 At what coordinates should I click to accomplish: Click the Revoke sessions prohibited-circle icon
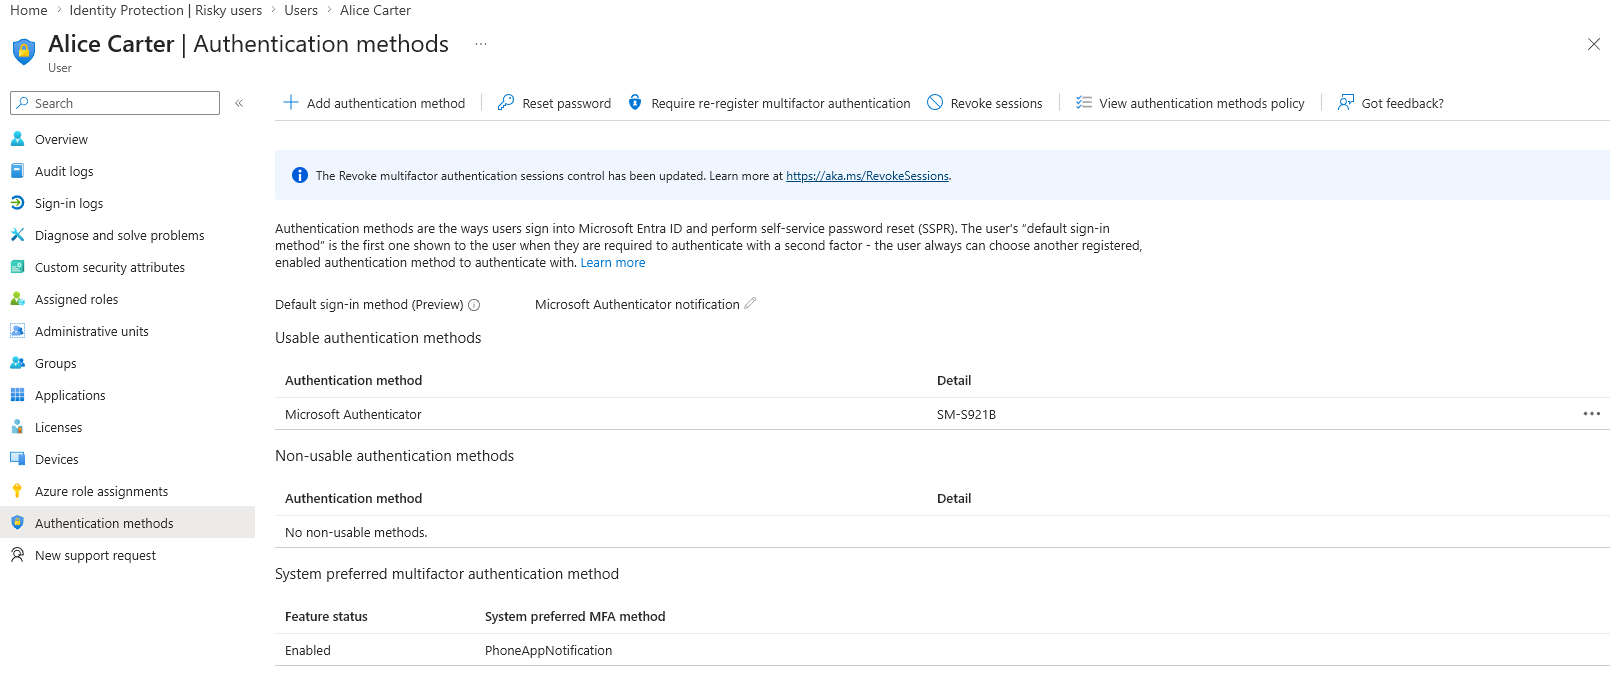(935, 102)
